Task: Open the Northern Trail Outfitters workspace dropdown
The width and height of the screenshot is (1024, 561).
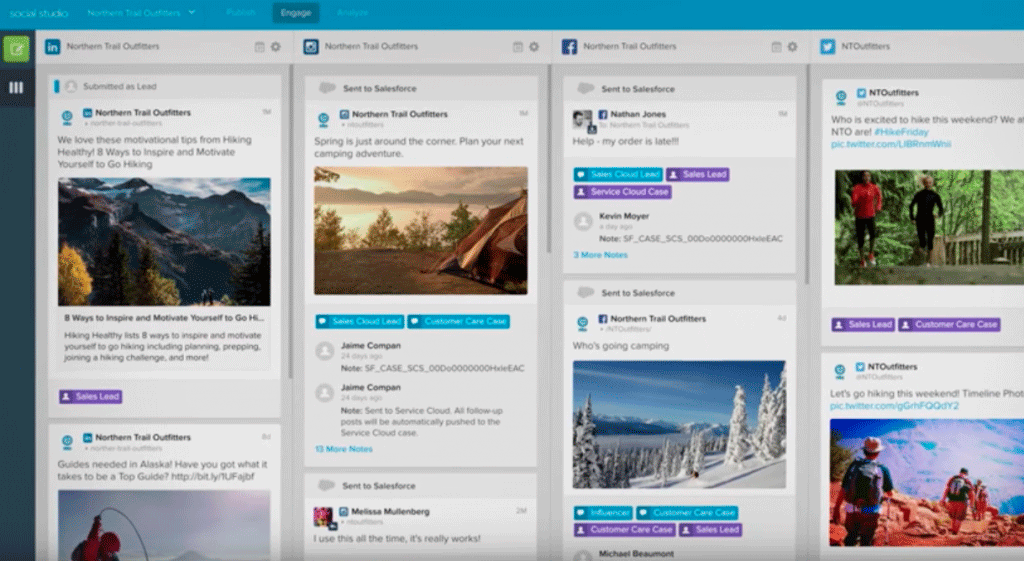Action: (141, 12)
